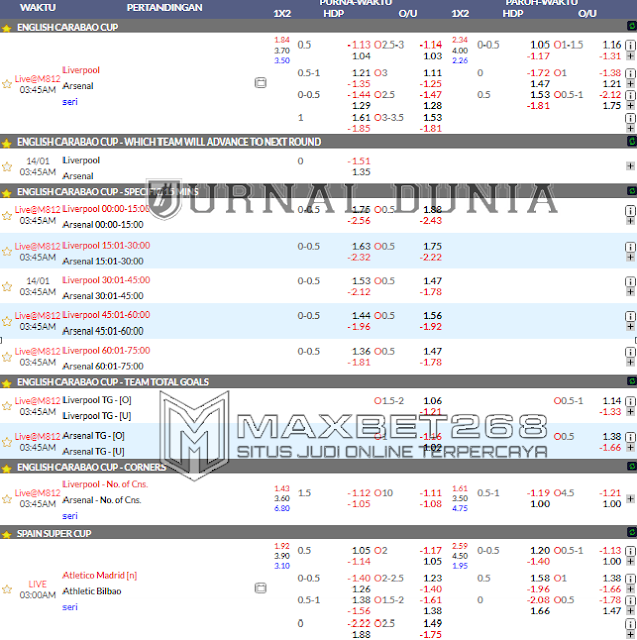The image size is (637, 640).
Task: Refresh the Which Team Will Advance section
Action: [632, 141]
